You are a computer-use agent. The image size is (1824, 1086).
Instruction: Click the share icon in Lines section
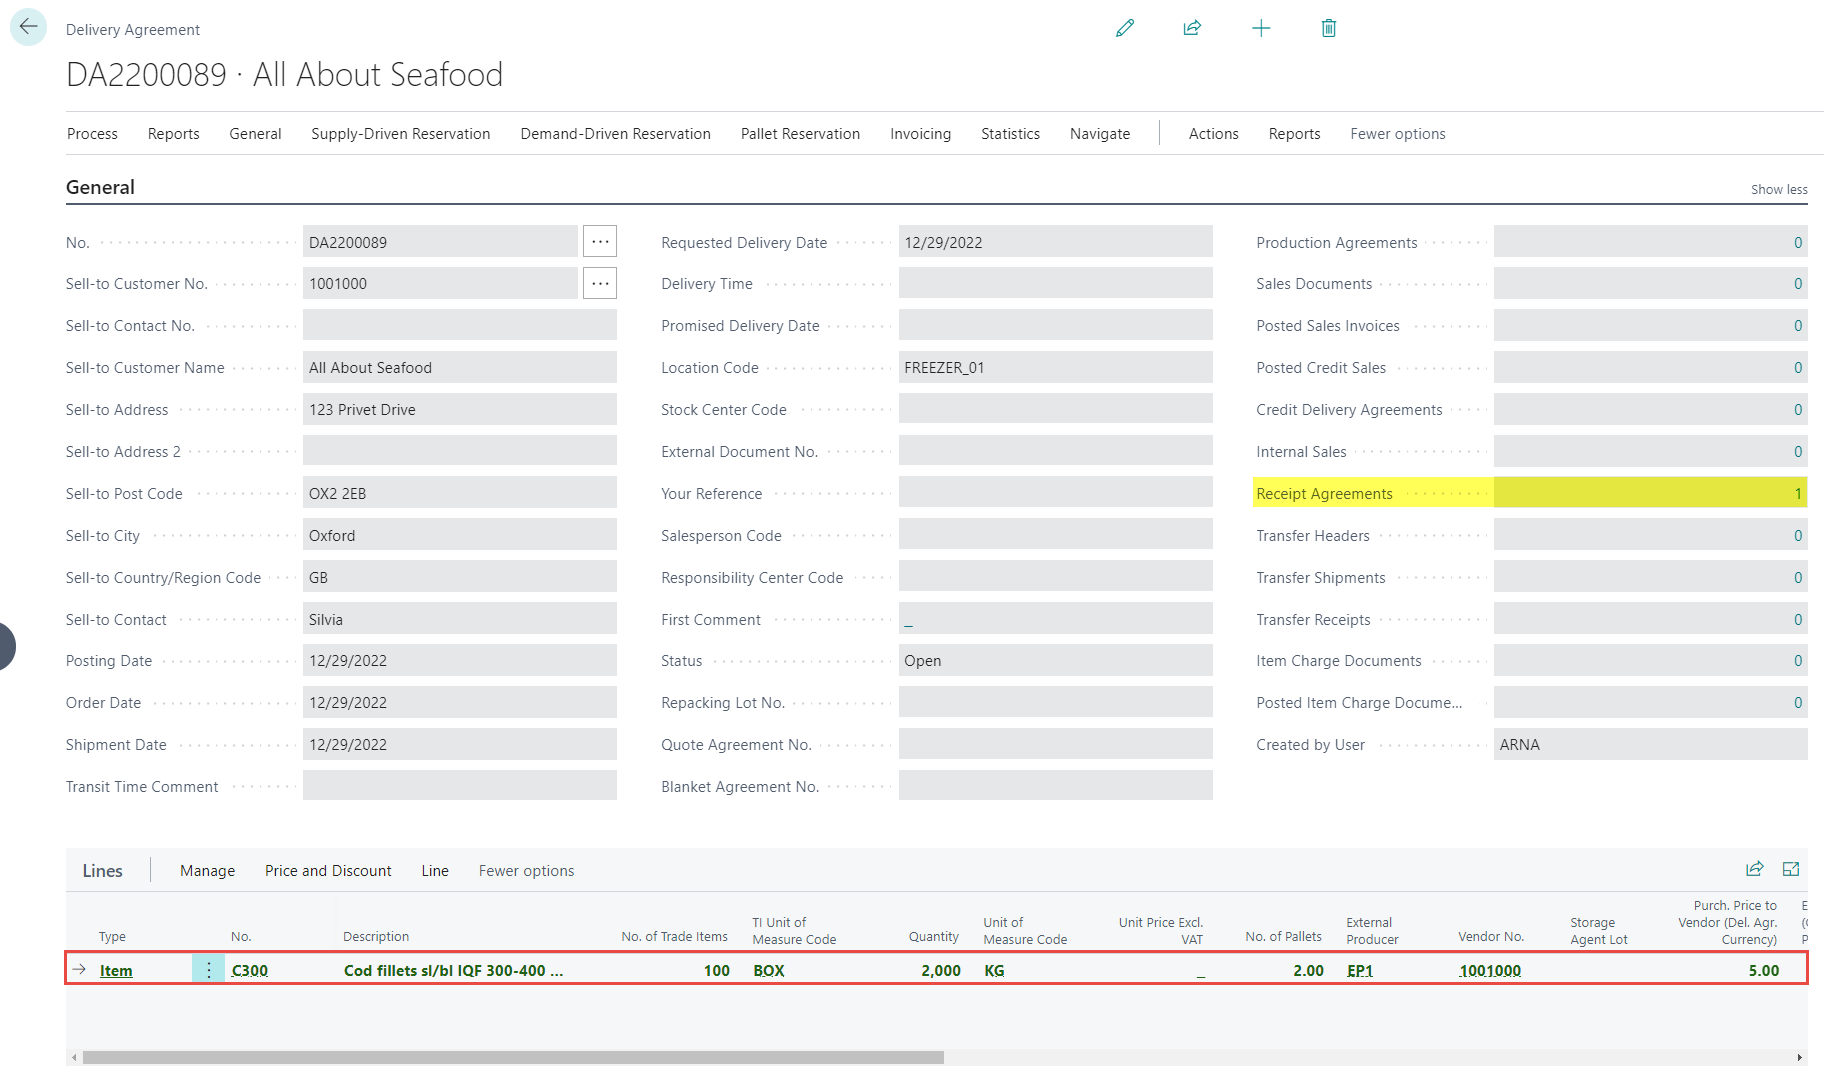1754,869
